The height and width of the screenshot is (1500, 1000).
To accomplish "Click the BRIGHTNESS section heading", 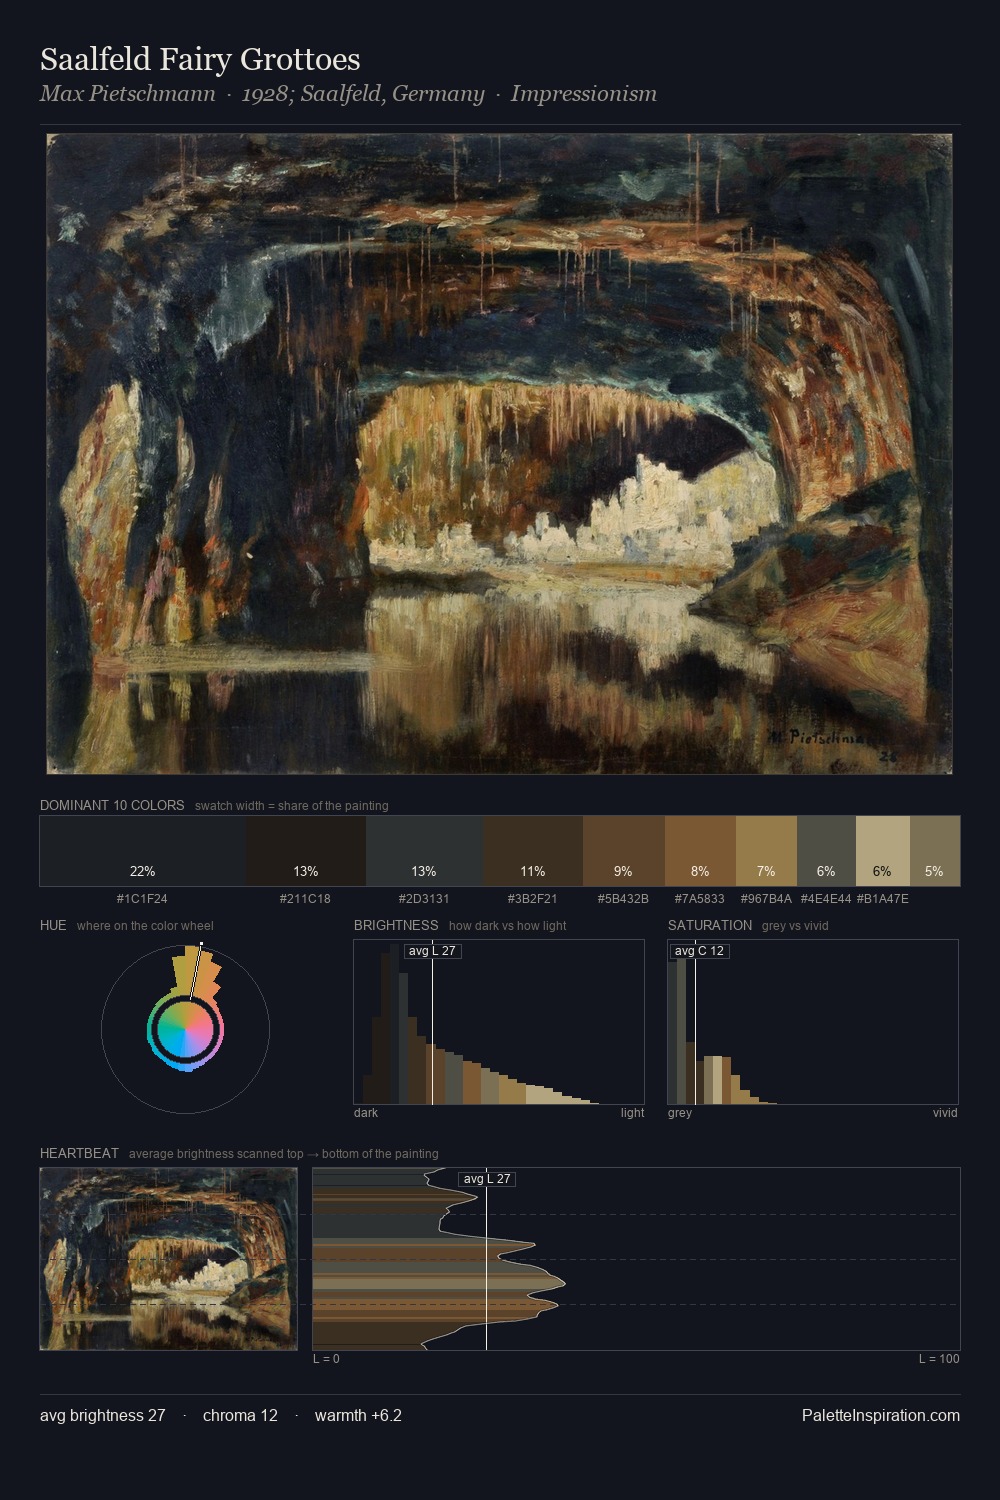I will pyautogui.click(x=396, y=925).
